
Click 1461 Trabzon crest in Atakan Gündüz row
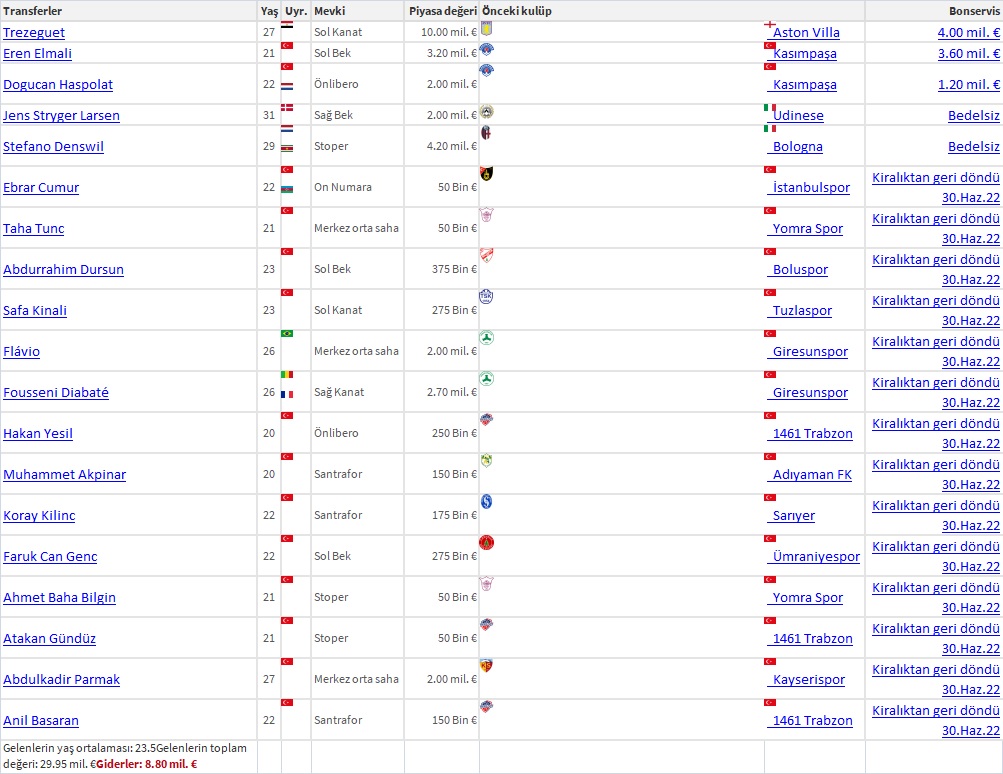point(486,624)
